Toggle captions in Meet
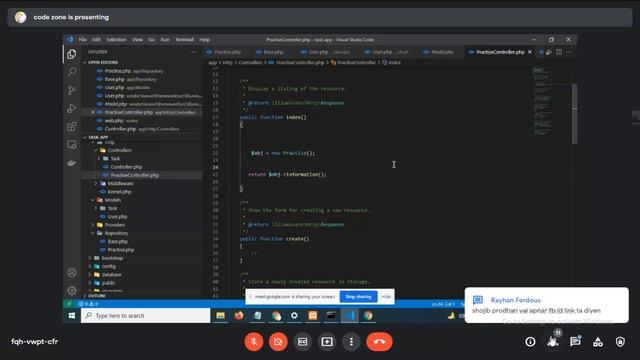Screen dimensions: 640x360 (x=302, y=342)
